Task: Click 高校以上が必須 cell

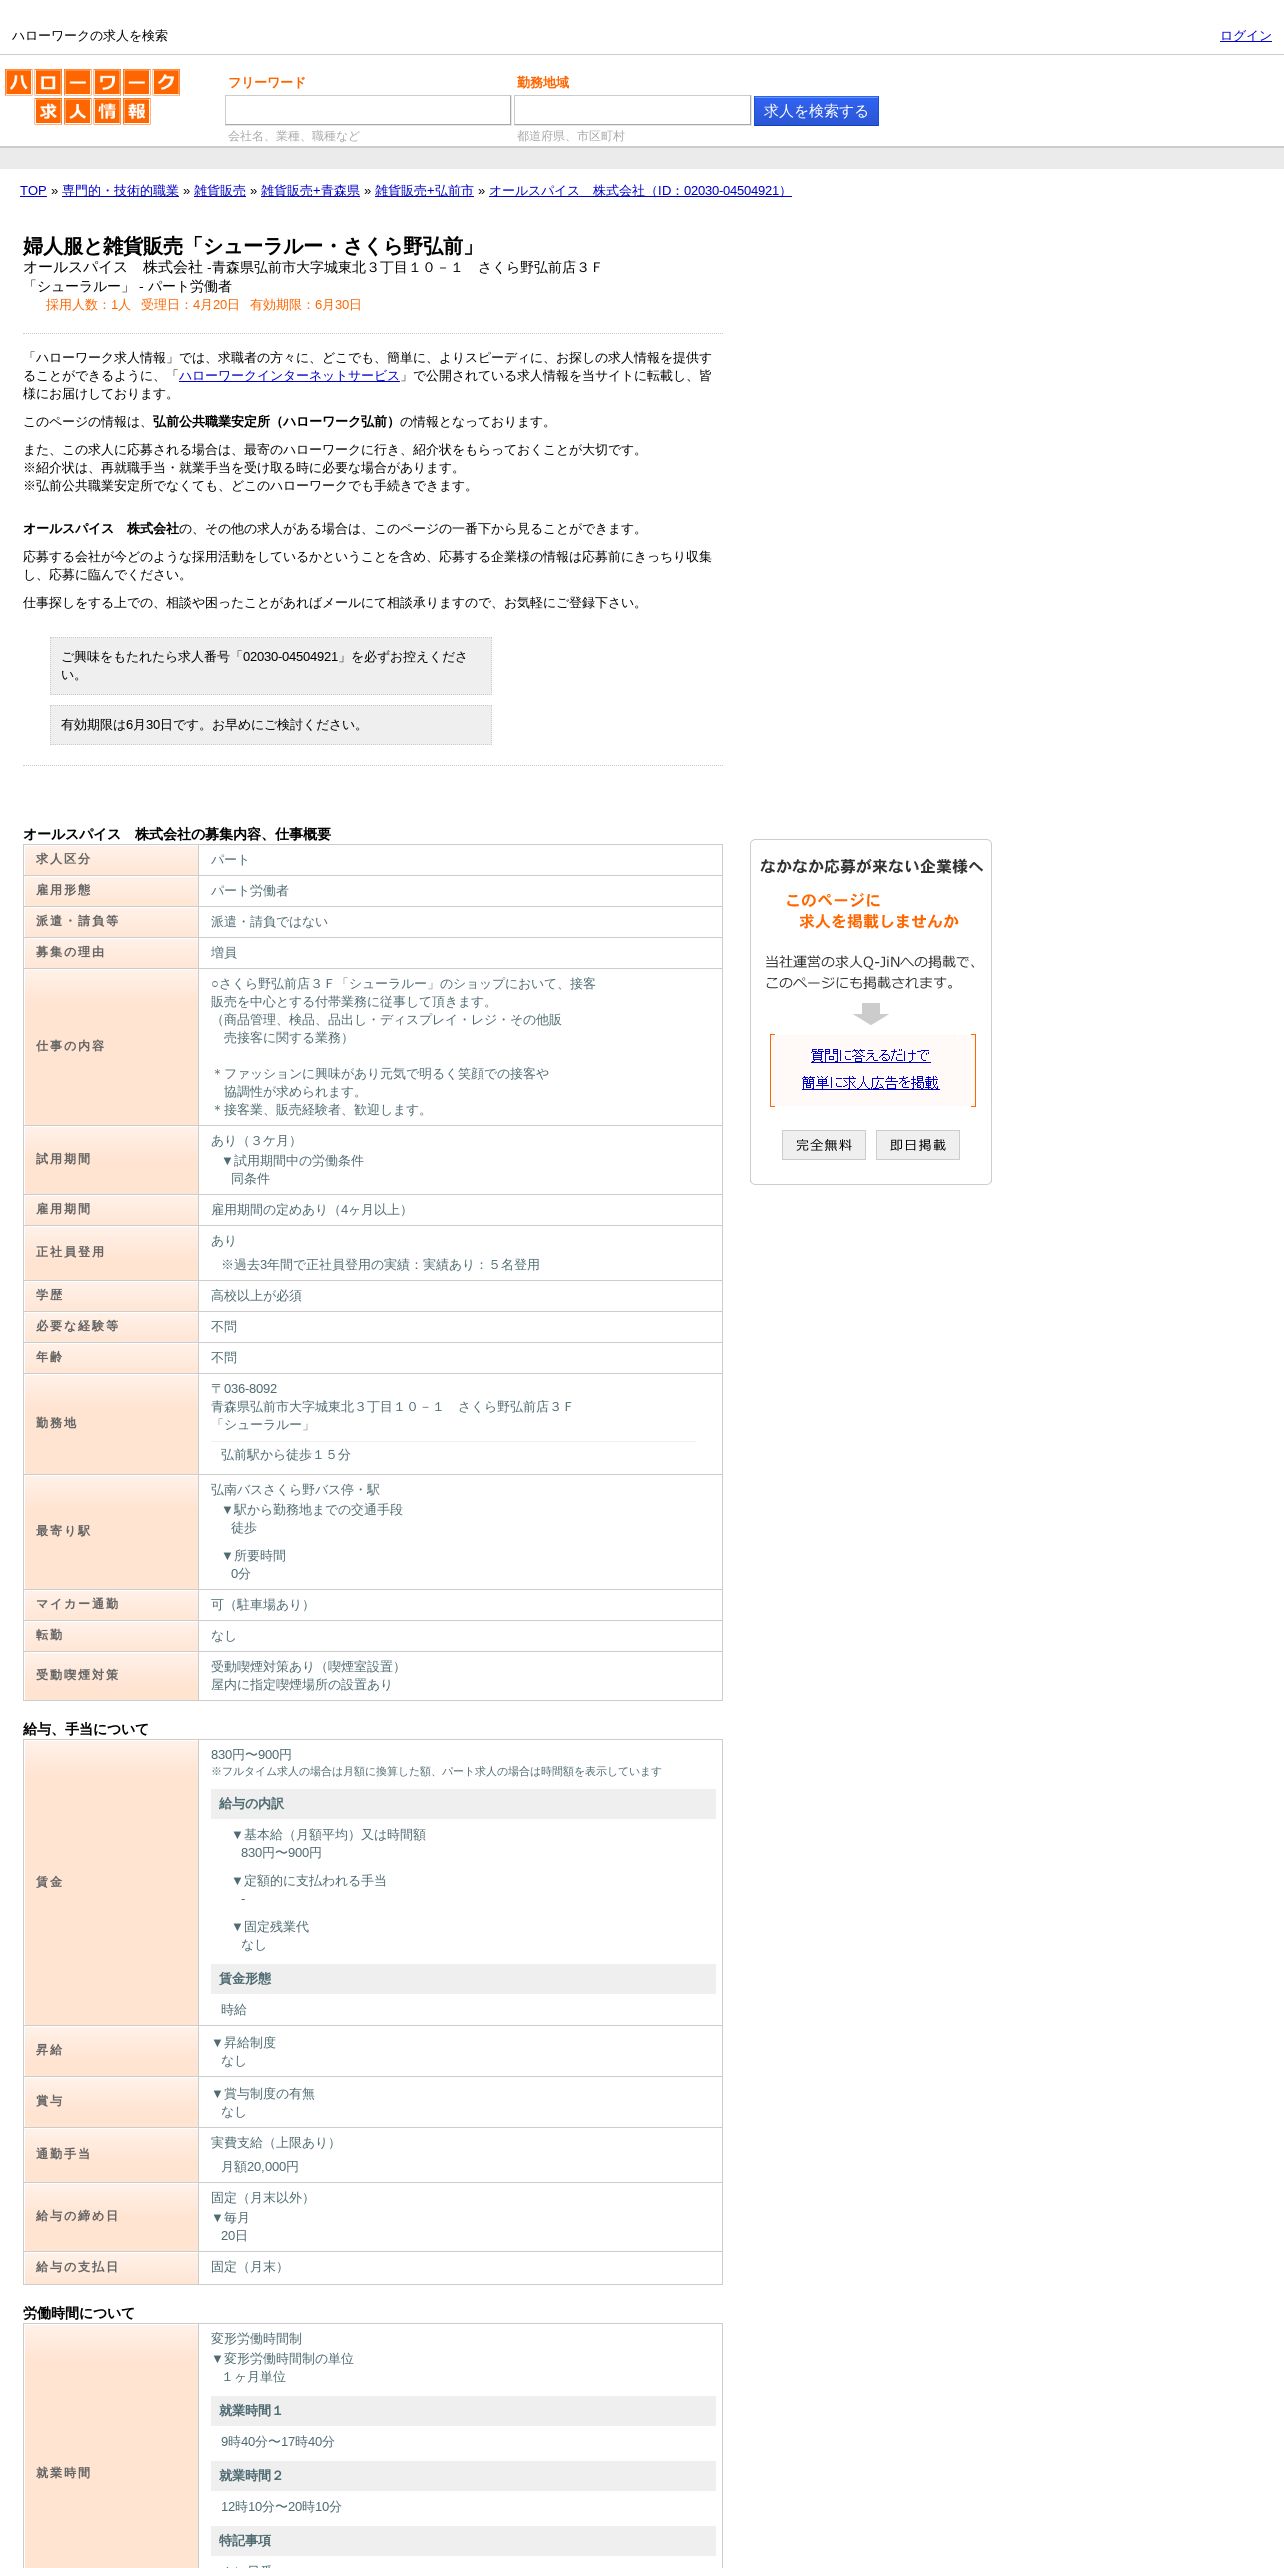Action: [x=460, y=1296]
